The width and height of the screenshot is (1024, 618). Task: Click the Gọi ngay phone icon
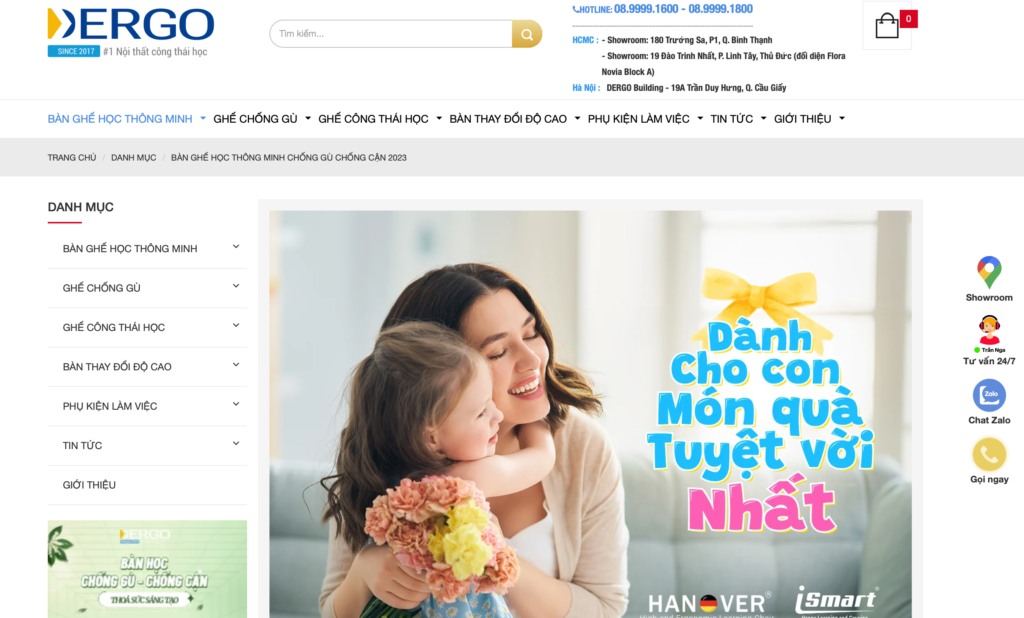(x=989, y=454)
